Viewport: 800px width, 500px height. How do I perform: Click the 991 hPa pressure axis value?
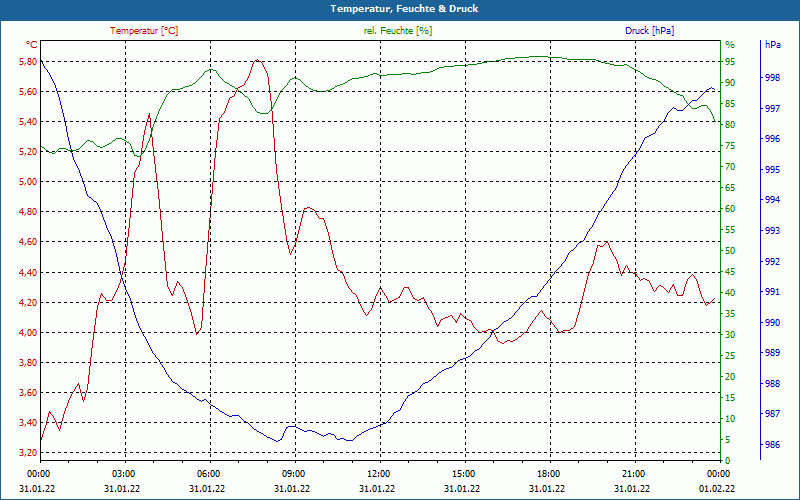(x=773, y=292)
